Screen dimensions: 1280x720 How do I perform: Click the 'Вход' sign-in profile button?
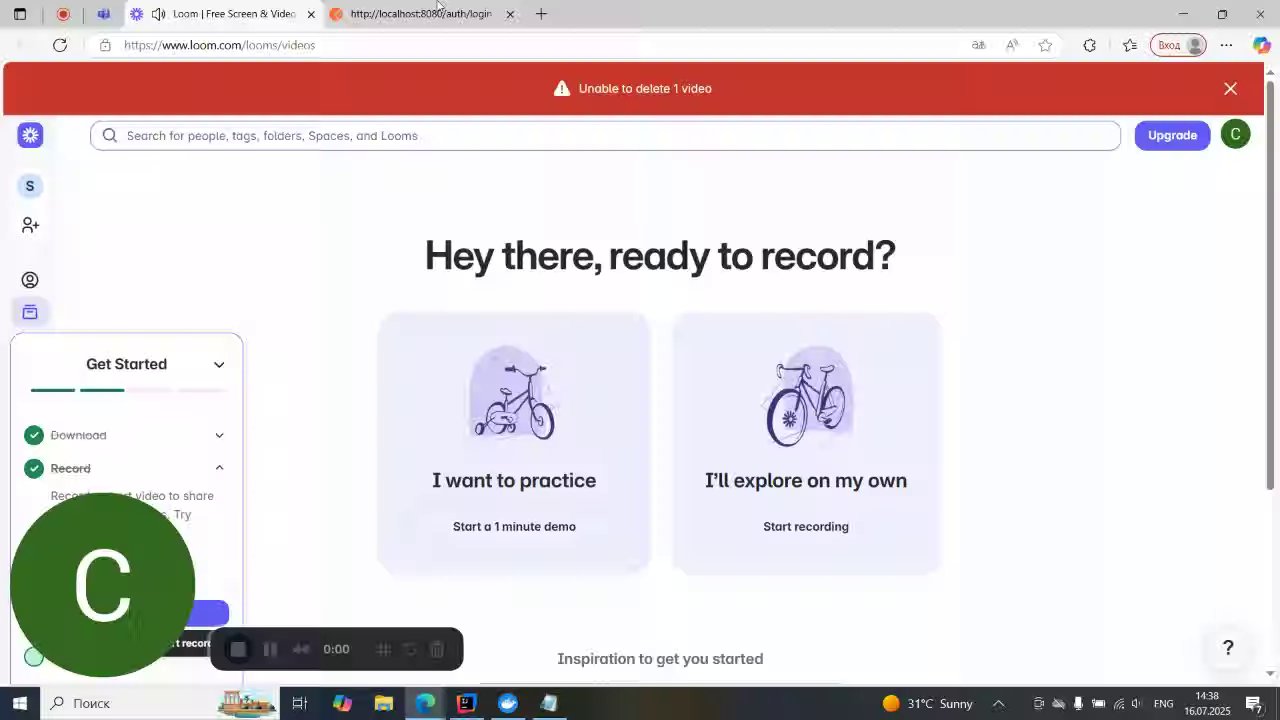pos(1178,45)
